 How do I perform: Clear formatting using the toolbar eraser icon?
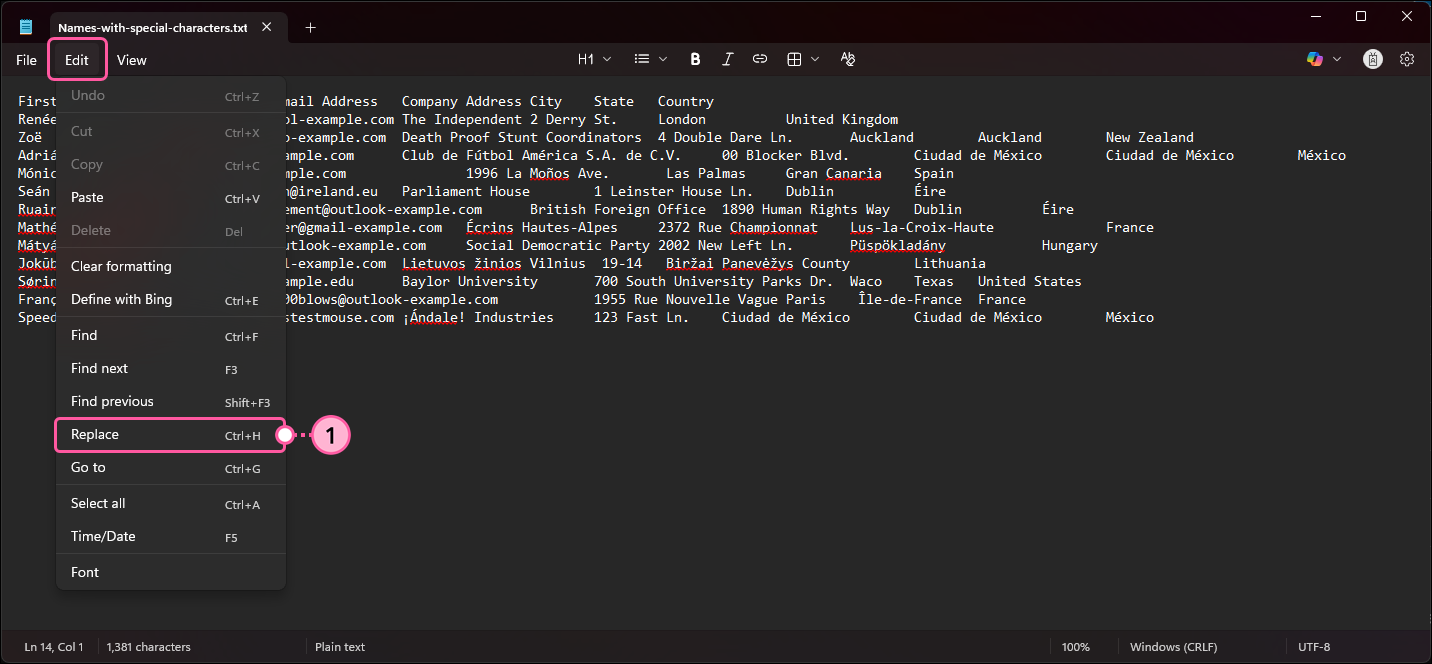[x=847, y=58]
